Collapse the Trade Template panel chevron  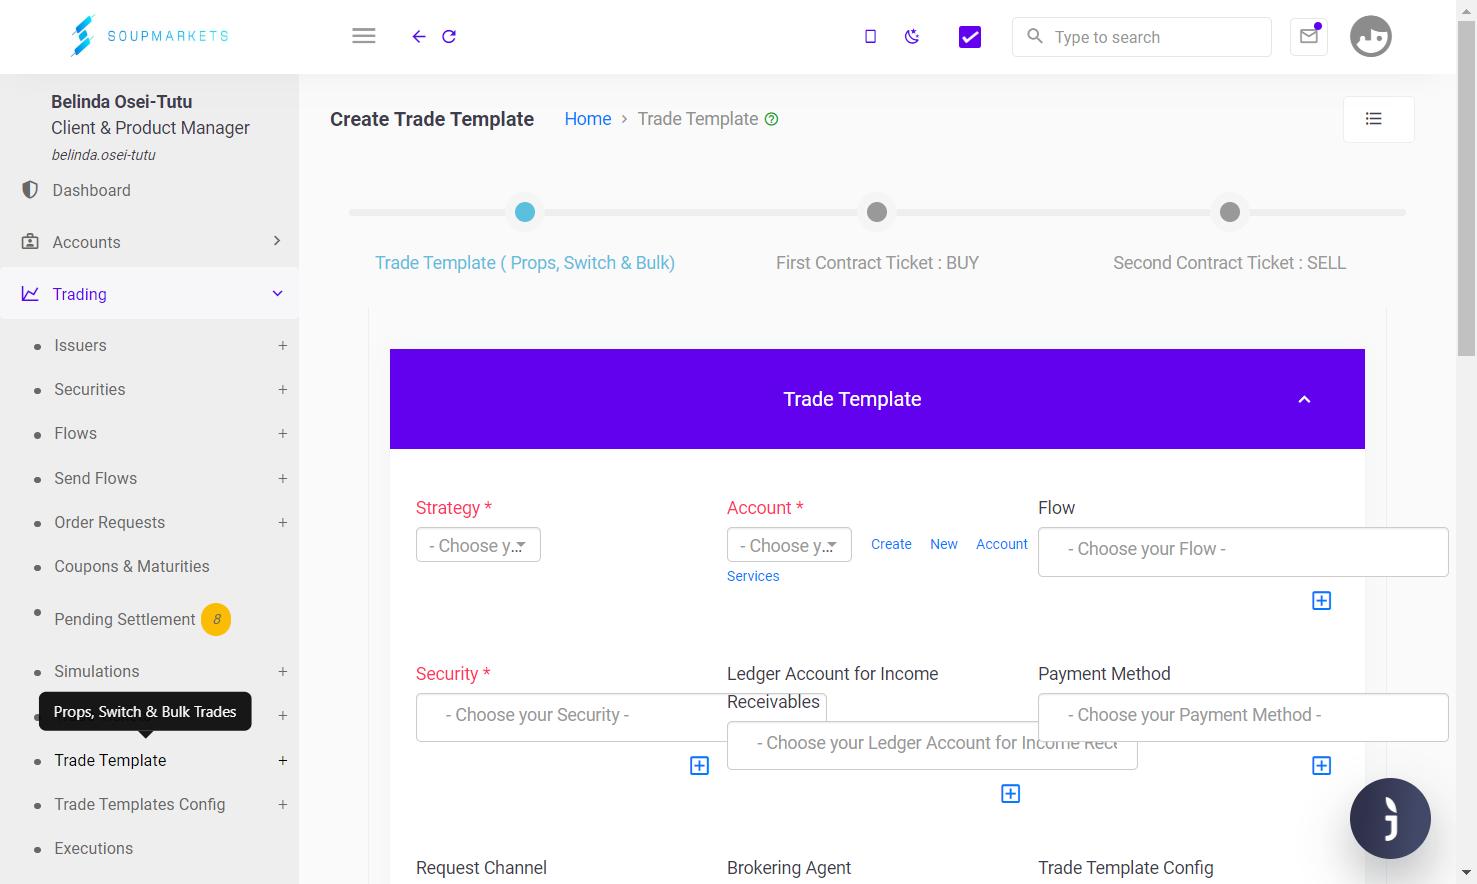[1304, 399]
